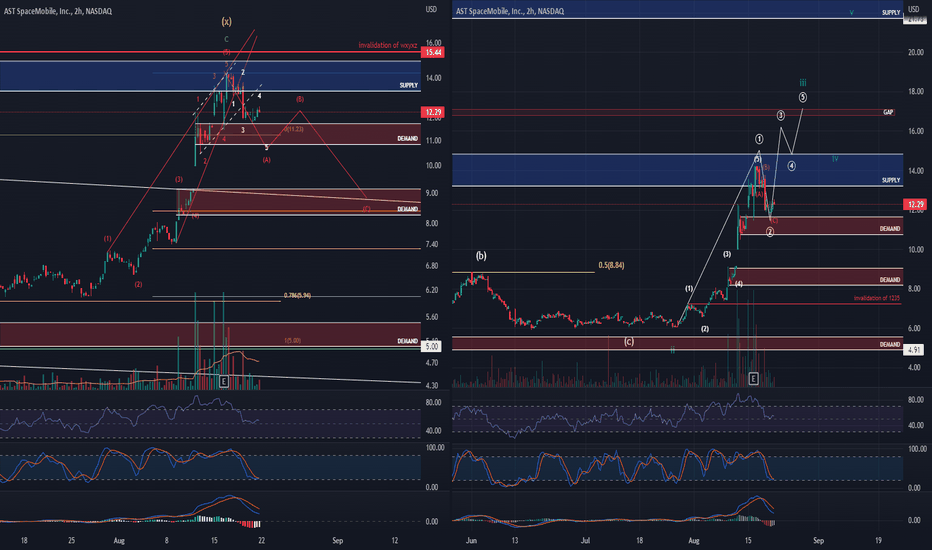Select the (b) wave label on right chart
The width and height of the screenshot is (932, 550).
(x=481, y=256)
